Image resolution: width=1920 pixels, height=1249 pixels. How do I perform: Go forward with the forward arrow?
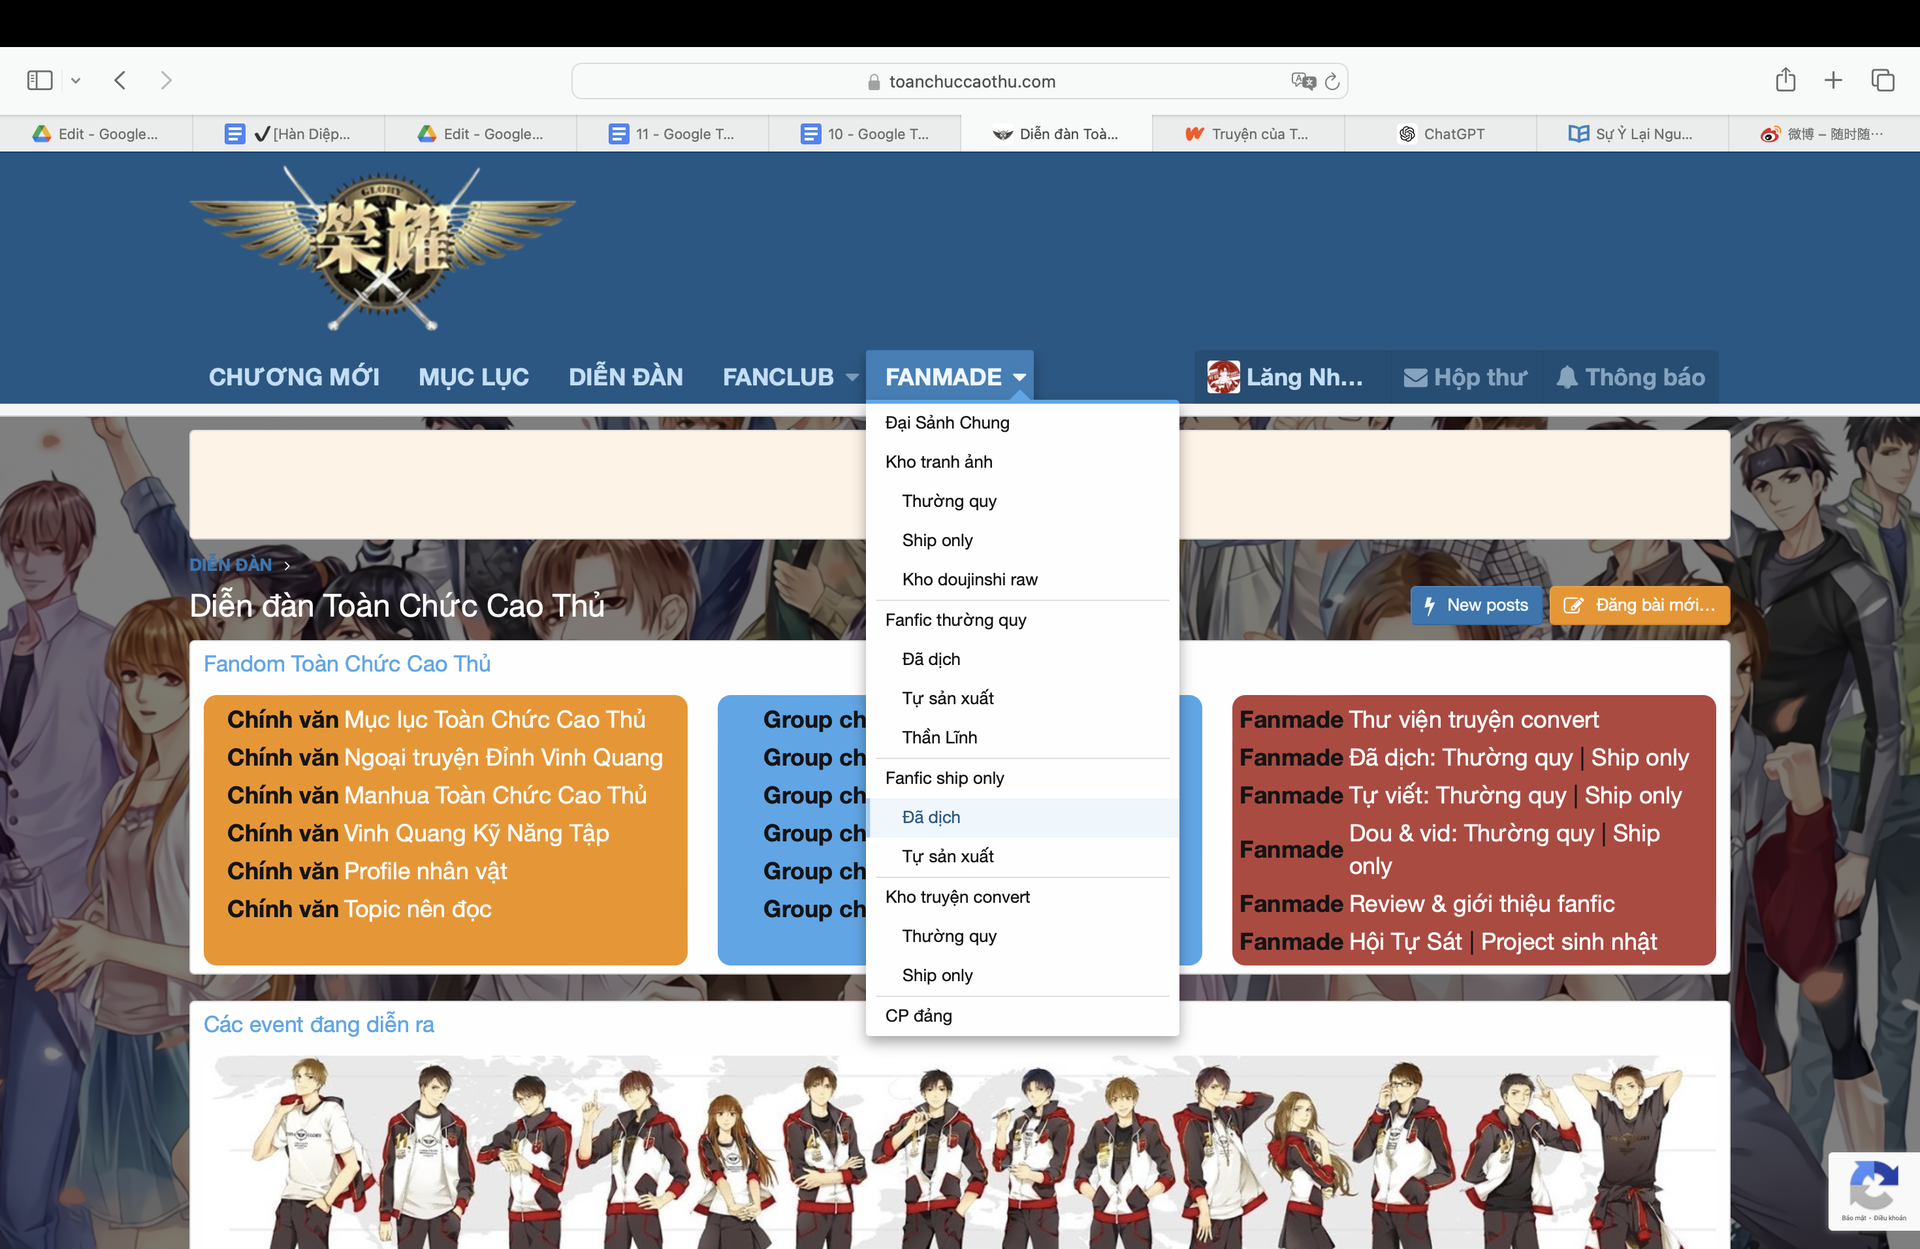point(166,80)
